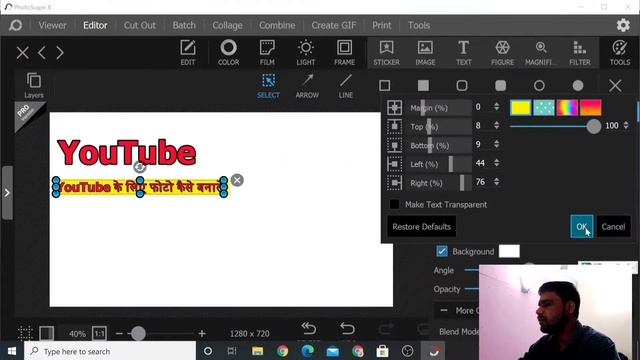The width and height of the screenshot is (640, 360).
Task: Delete the selected text object on canvas
Action: (237, 180)
